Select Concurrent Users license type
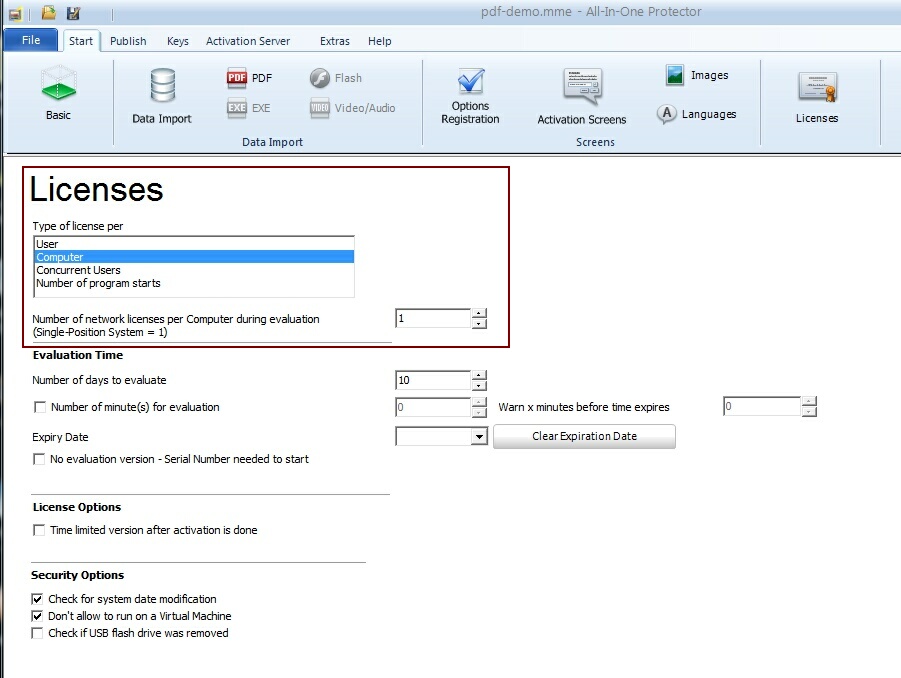This screenshot has height=678, width=901. [78, 270]
